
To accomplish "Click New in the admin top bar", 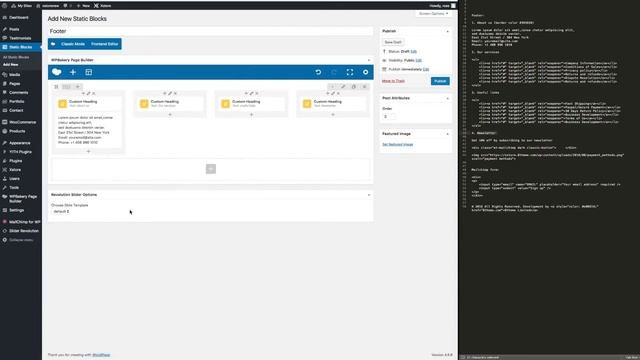I will [x=83, y=6].
